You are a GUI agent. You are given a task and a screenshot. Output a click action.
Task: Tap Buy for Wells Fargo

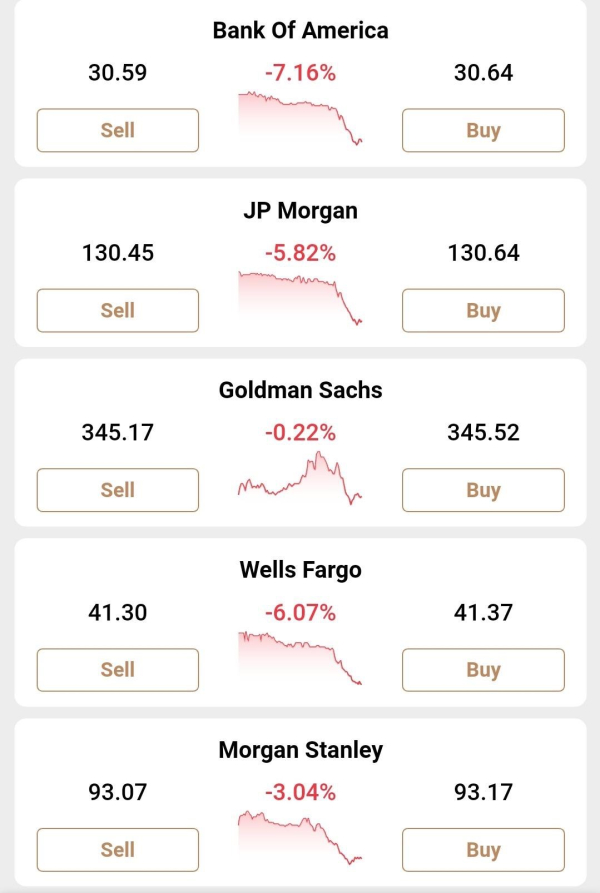pos(483,670)
